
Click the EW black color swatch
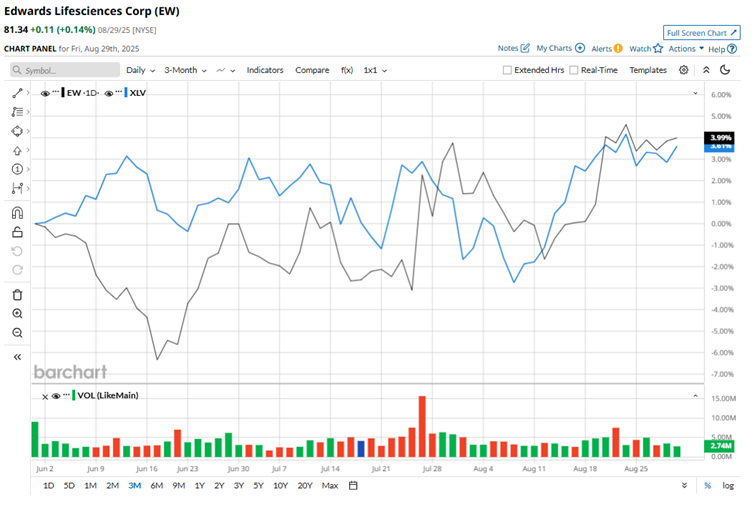pyautogui.click(x=63, y=93)
